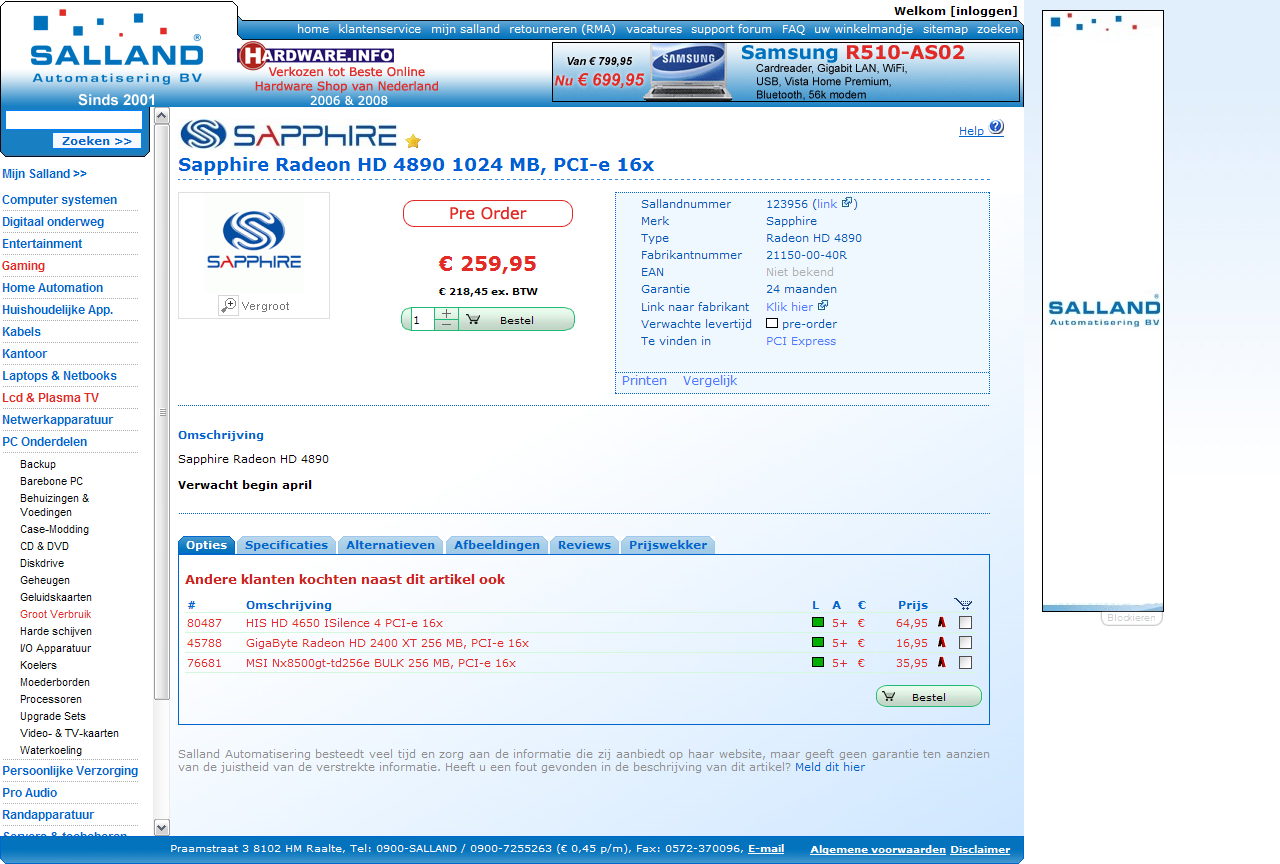The height and width of the screenshot is (864, 1280).
Task: Open the Prijswekker tab
Action: 668,545
